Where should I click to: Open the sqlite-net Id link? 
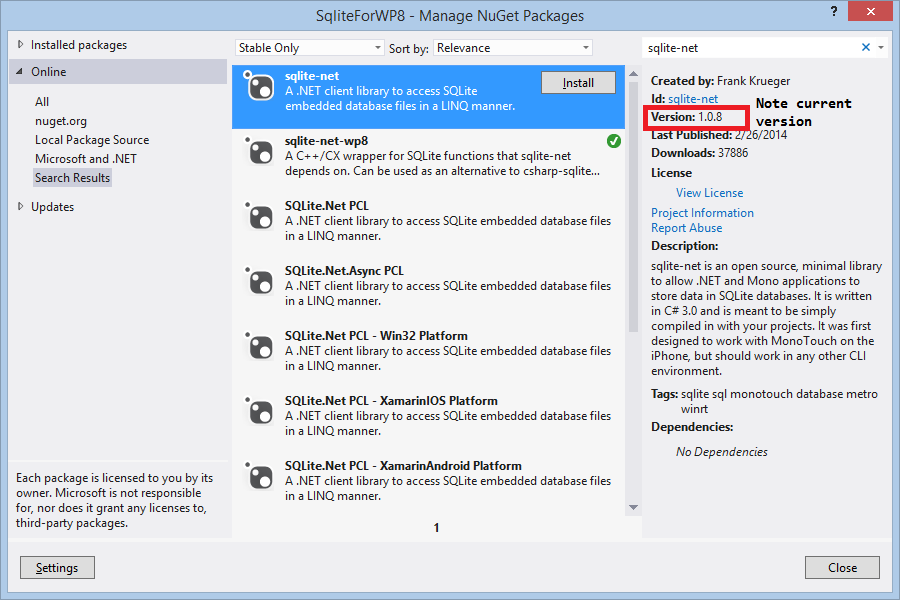(693, 99)
